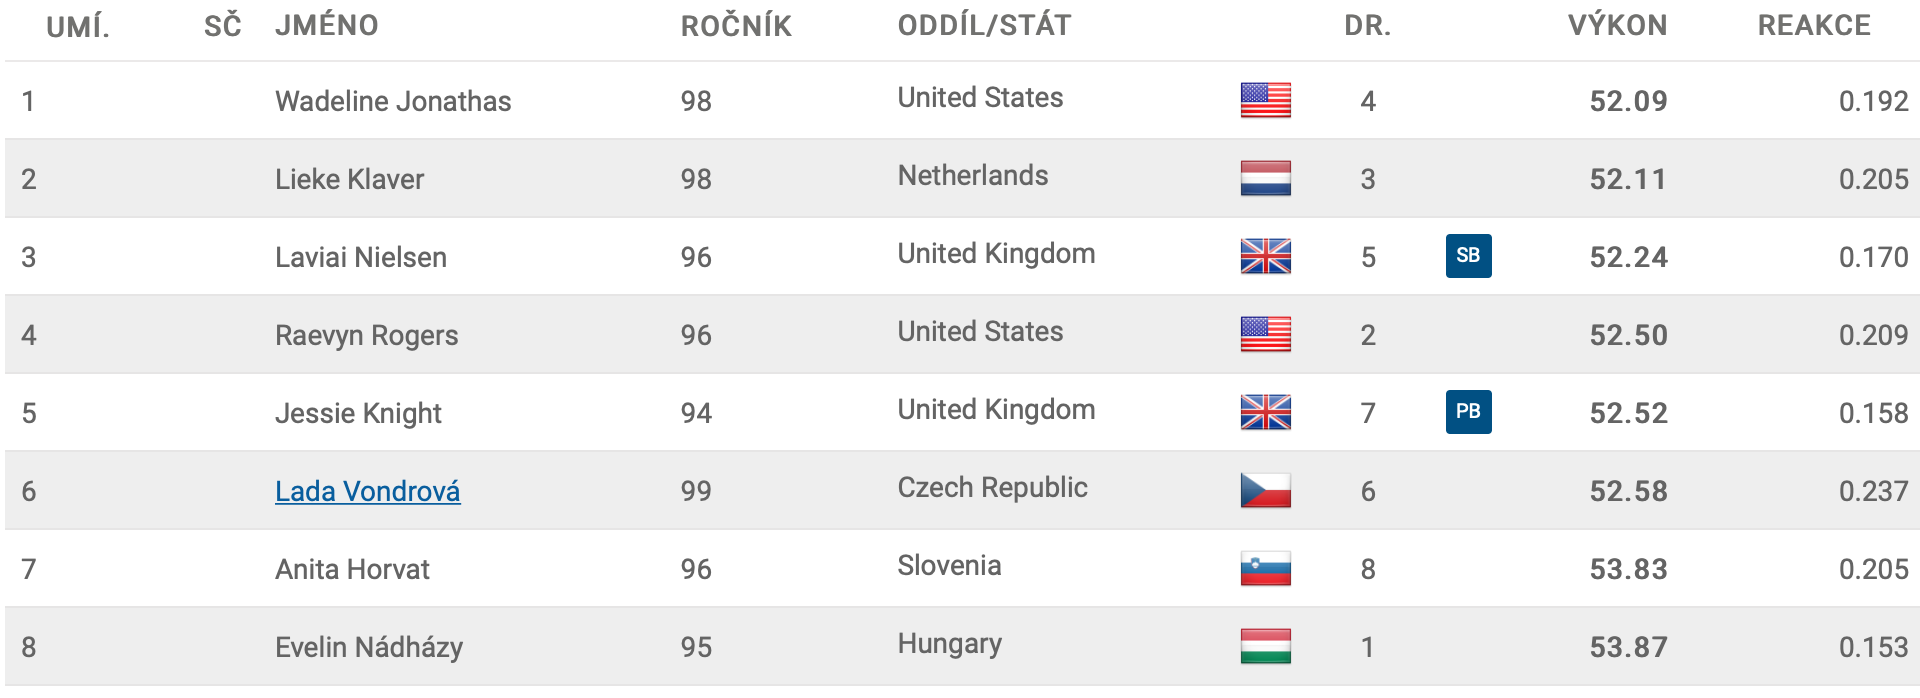Click the UK flag beside Laviai Nielsen
The width and height of the screenshot is (1920, 698).
pyautogui.click(x=1265, y=256)
